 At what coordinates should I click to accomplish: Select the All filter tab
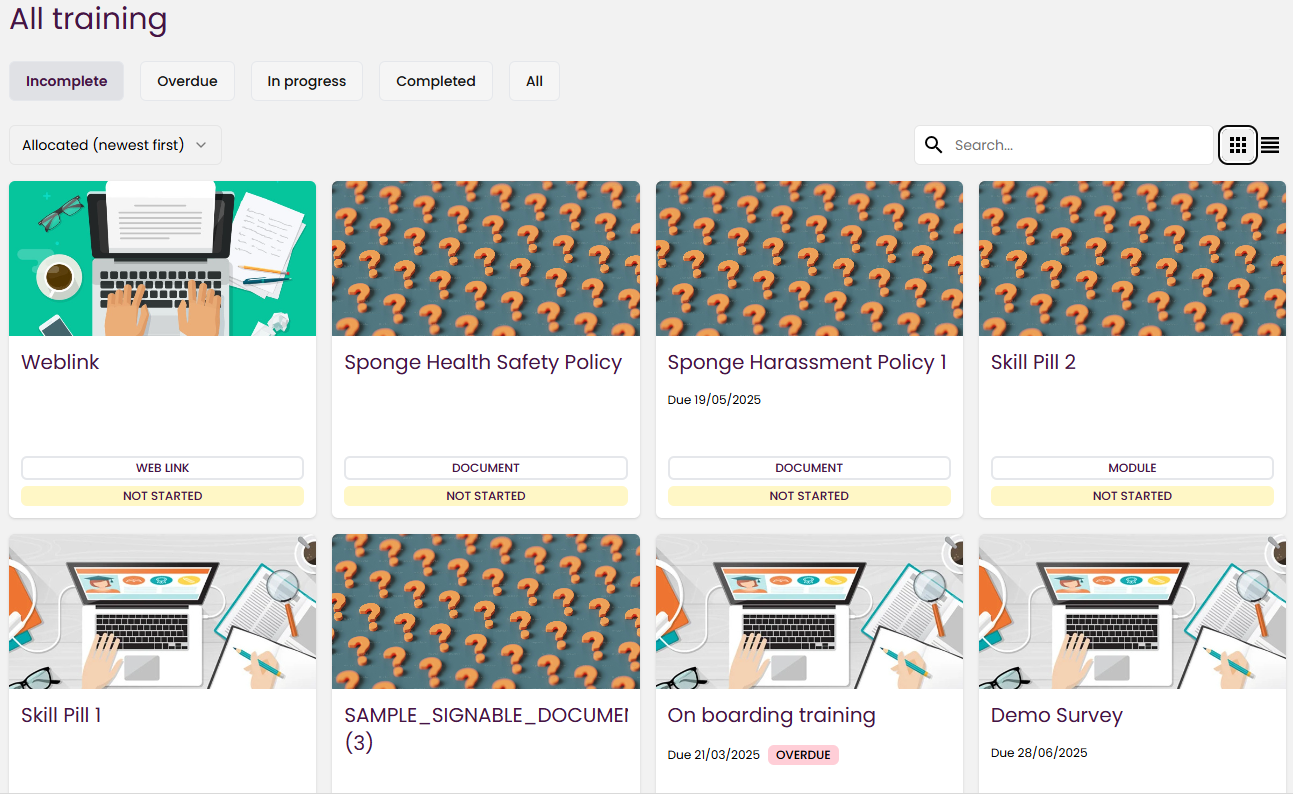(534, 81)
